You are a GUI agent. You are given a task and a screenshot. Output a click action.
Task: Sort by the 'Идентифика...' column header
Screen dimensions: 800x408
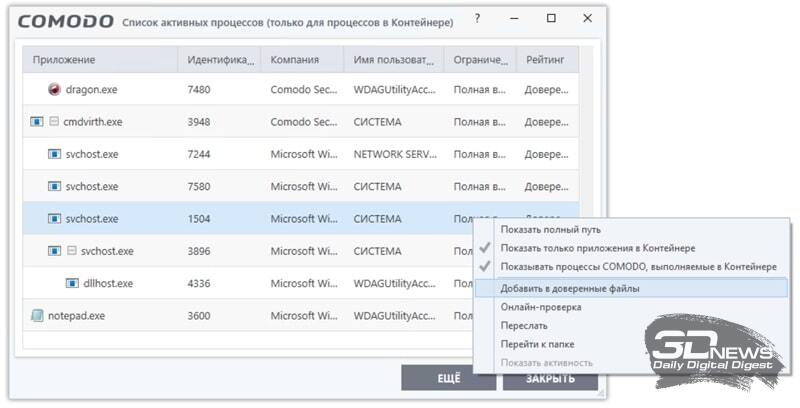click(x=219, y=60)
